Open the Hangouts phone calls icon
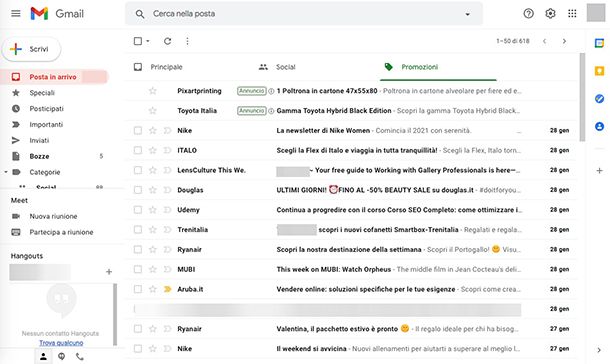Viewport: 610px width, 364px height. [80, 356]
